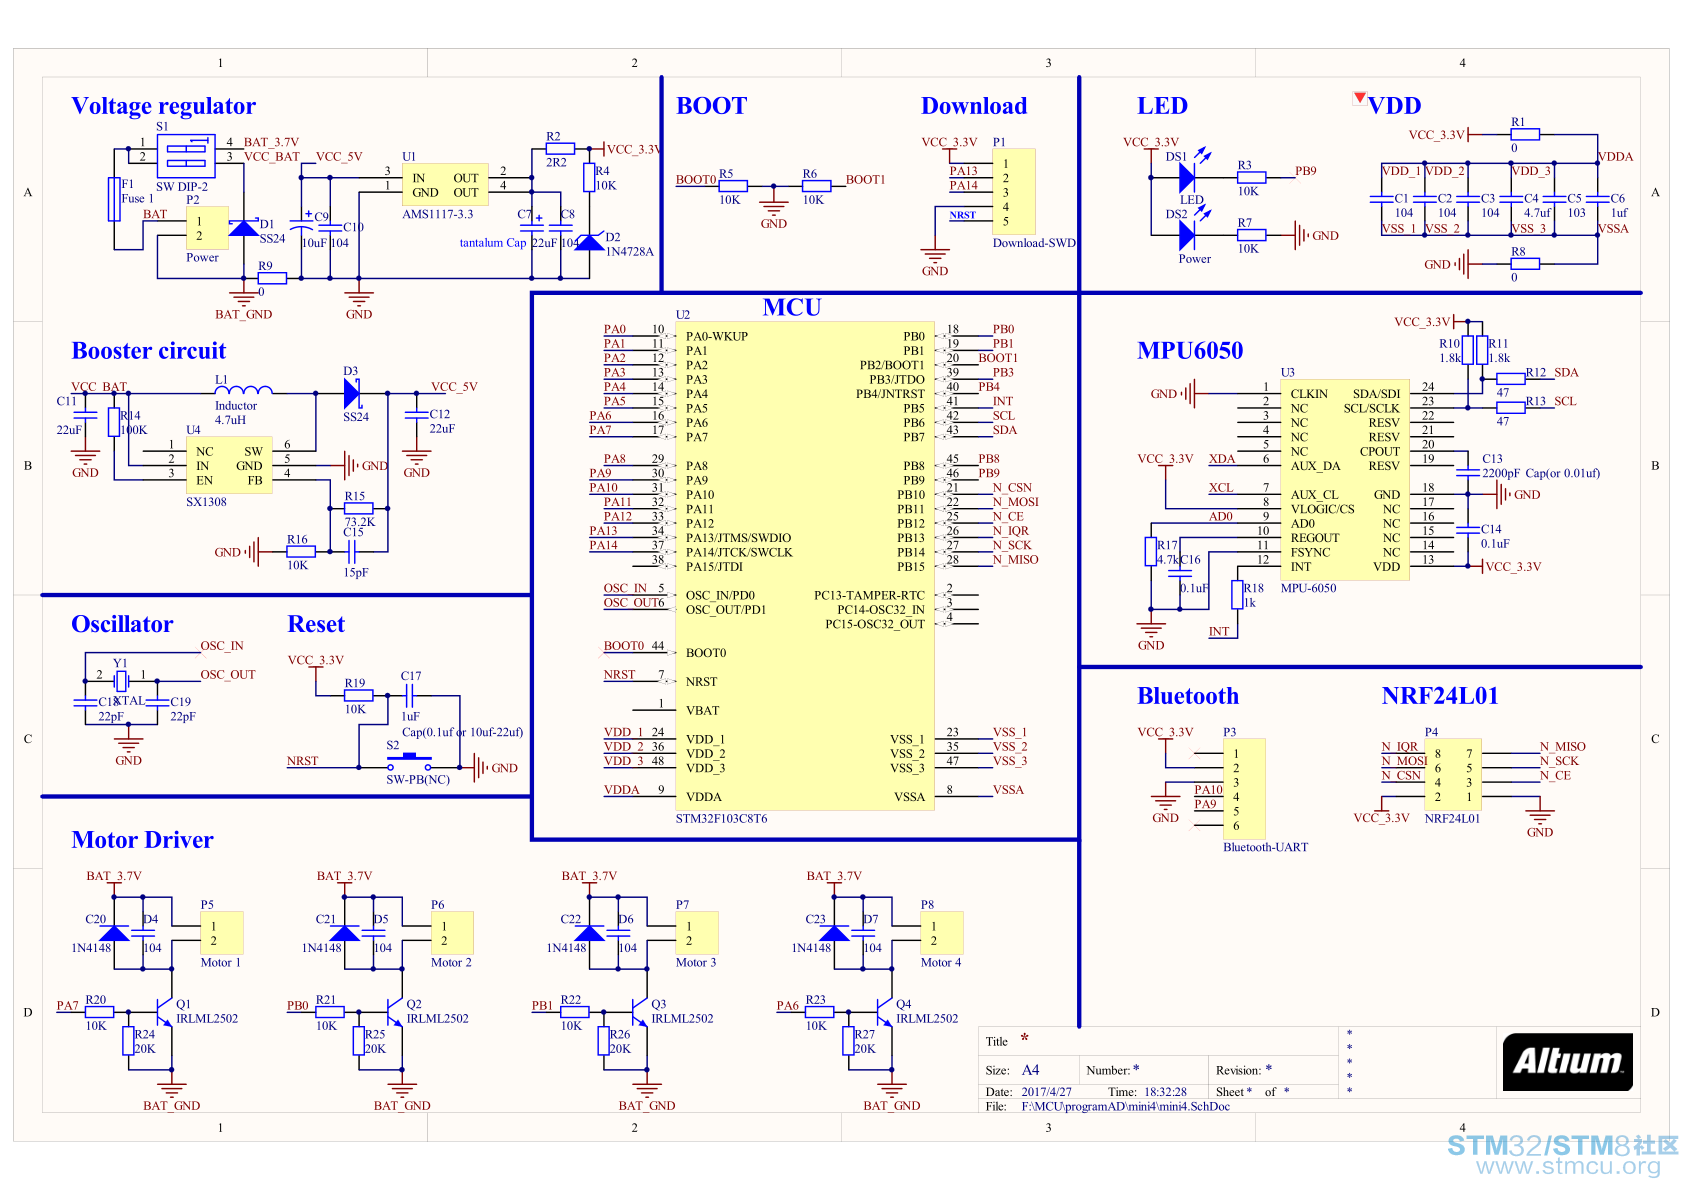Click the Reset section title
Viewport: 1685px width, 1191px height.
(x=316, y=624)
